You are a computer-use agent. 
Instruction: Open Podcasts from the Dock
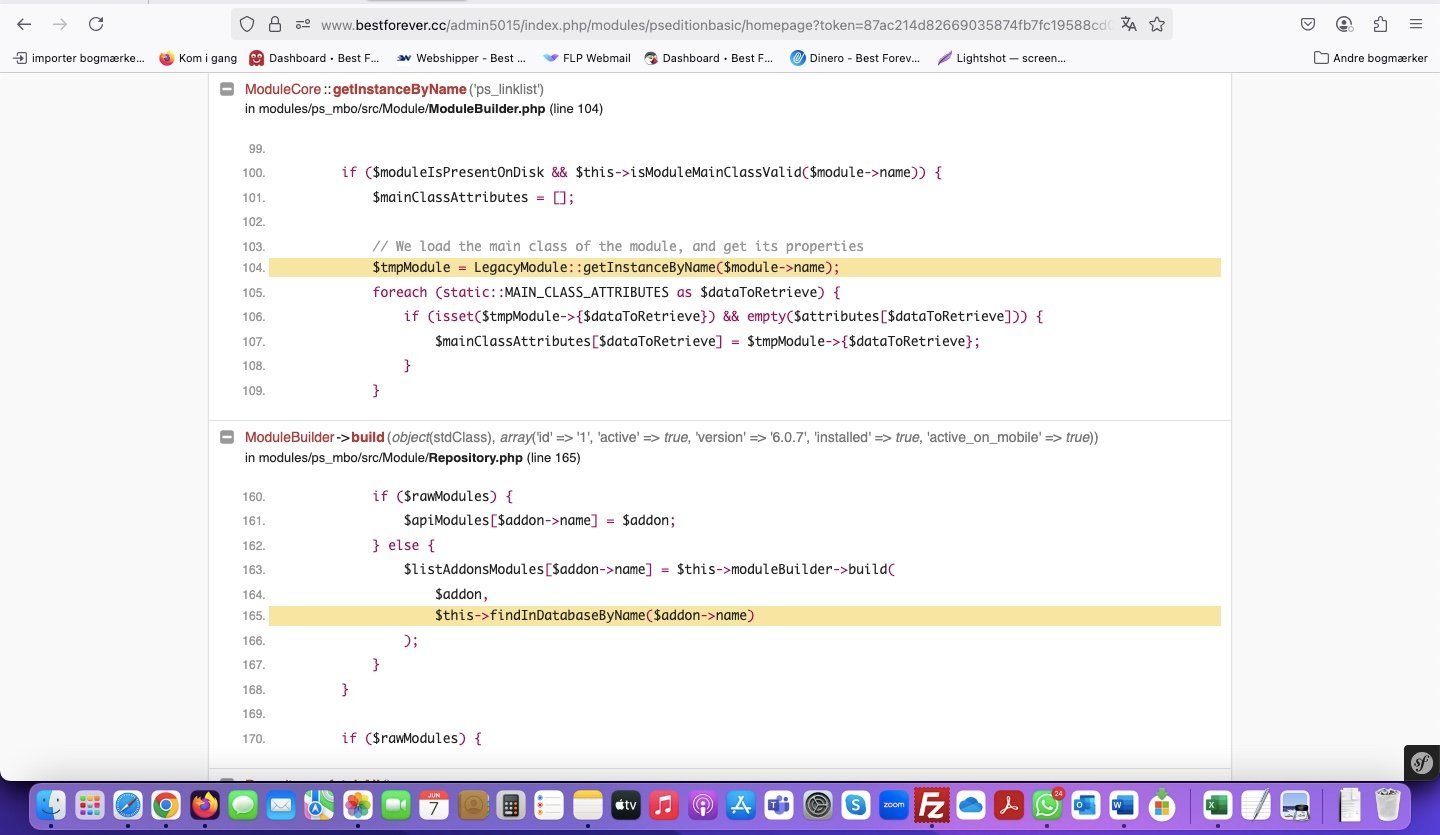coord(702,805)
